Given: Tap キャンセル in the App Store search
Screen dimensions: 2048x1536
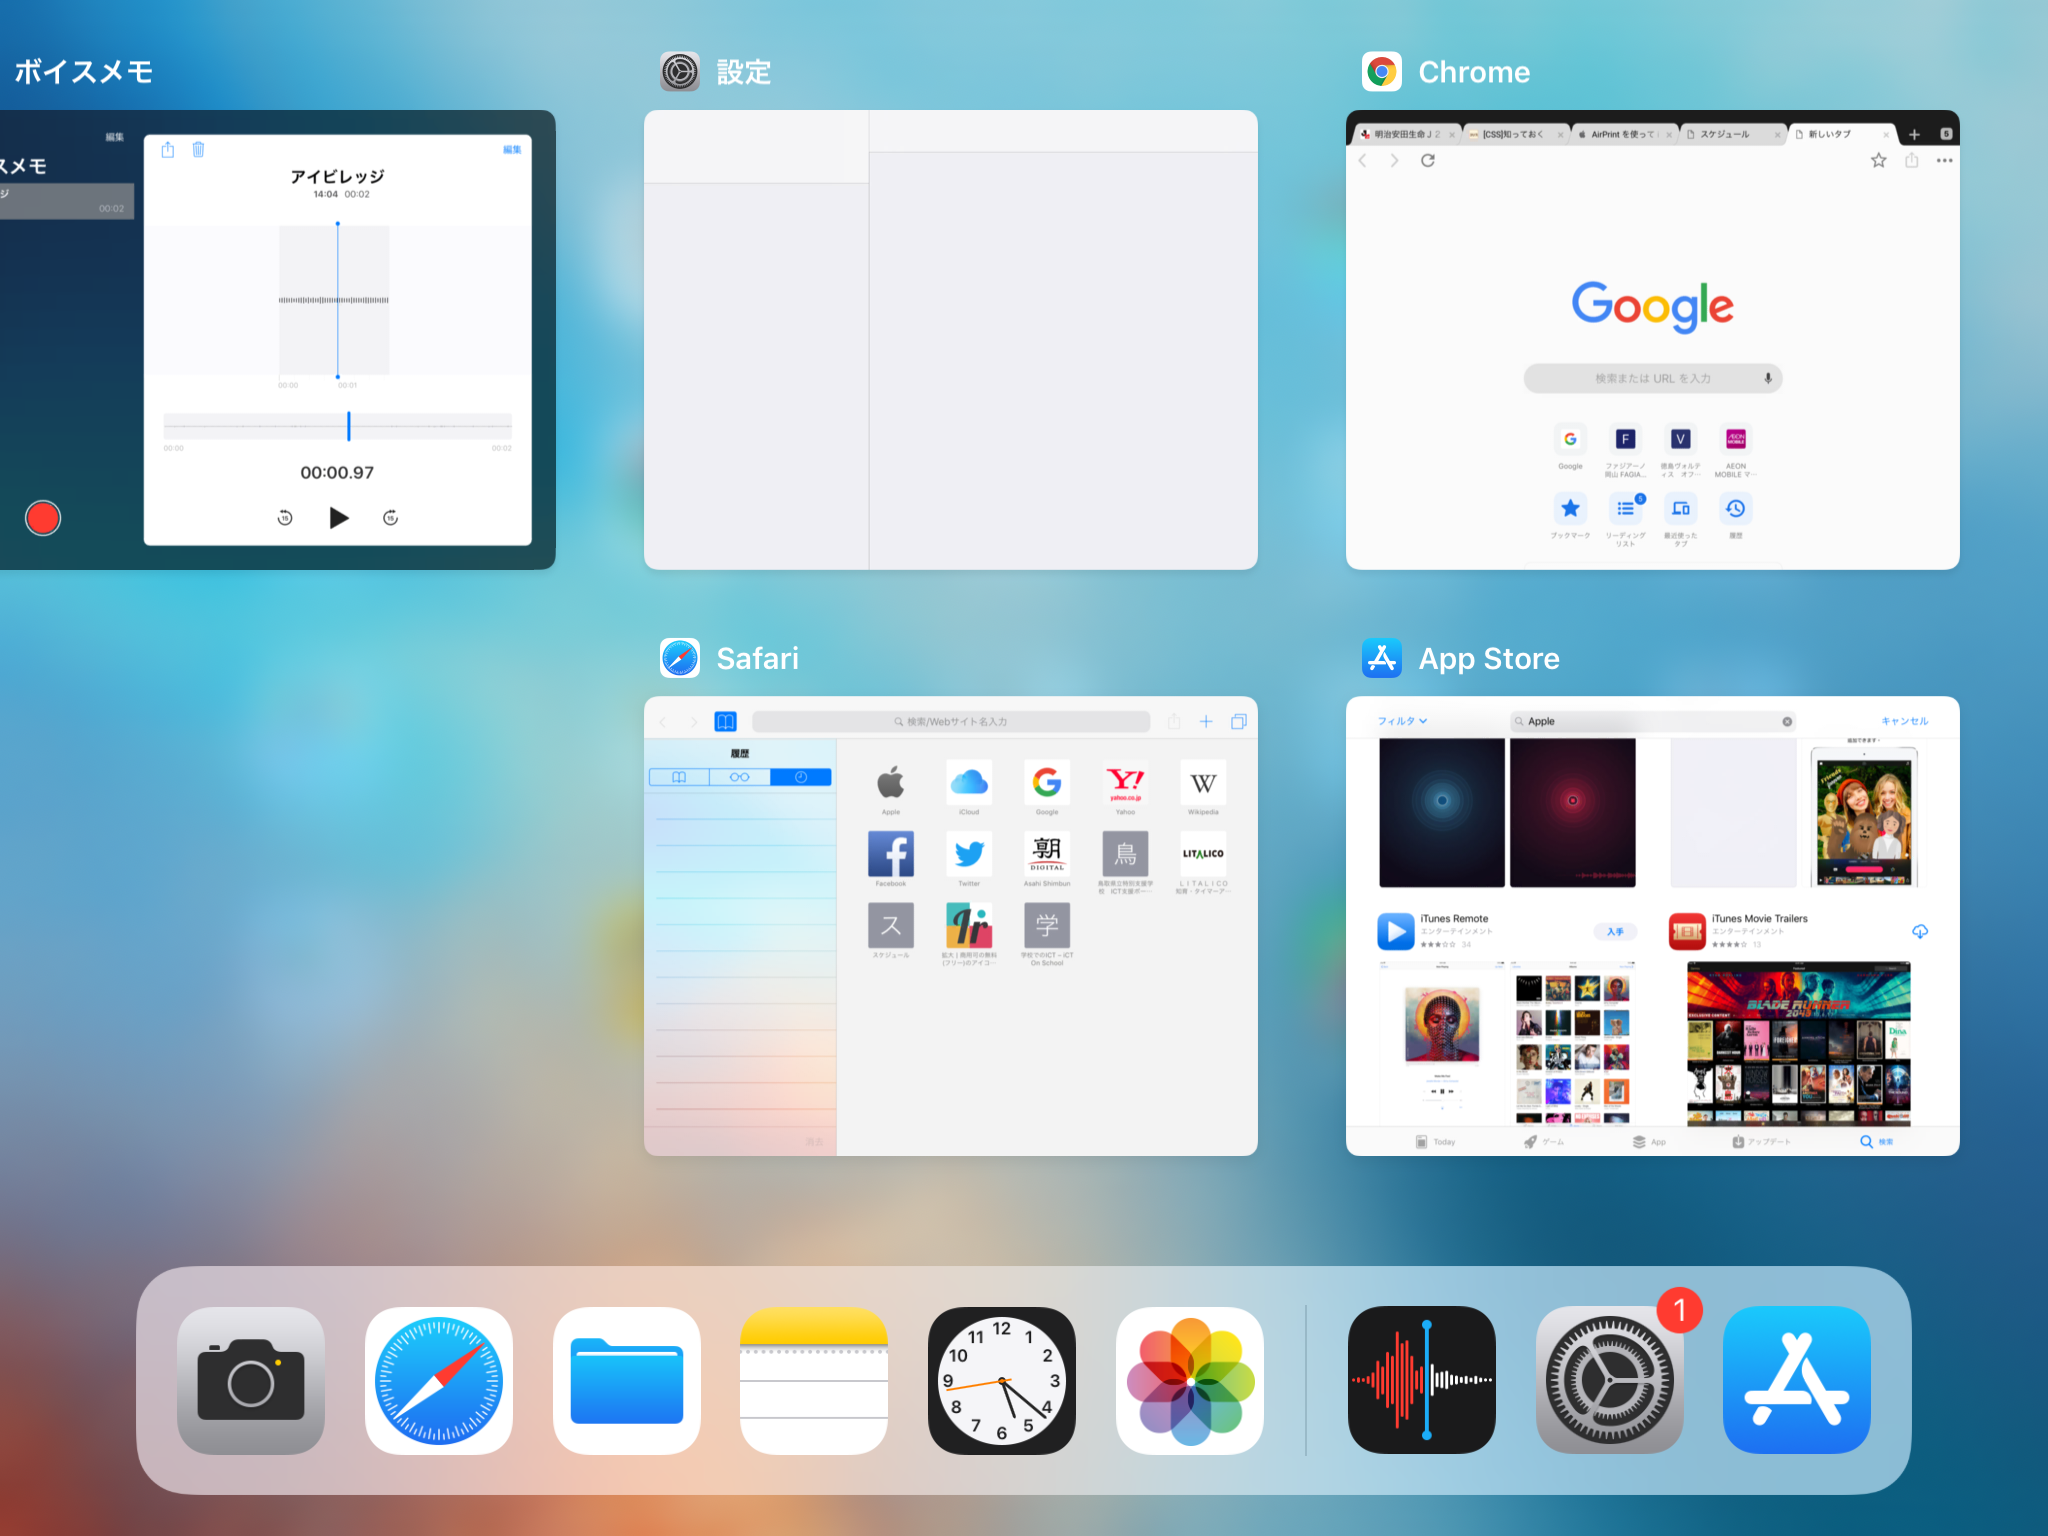Looking at the screenshot, I should tap(1904, 721).
